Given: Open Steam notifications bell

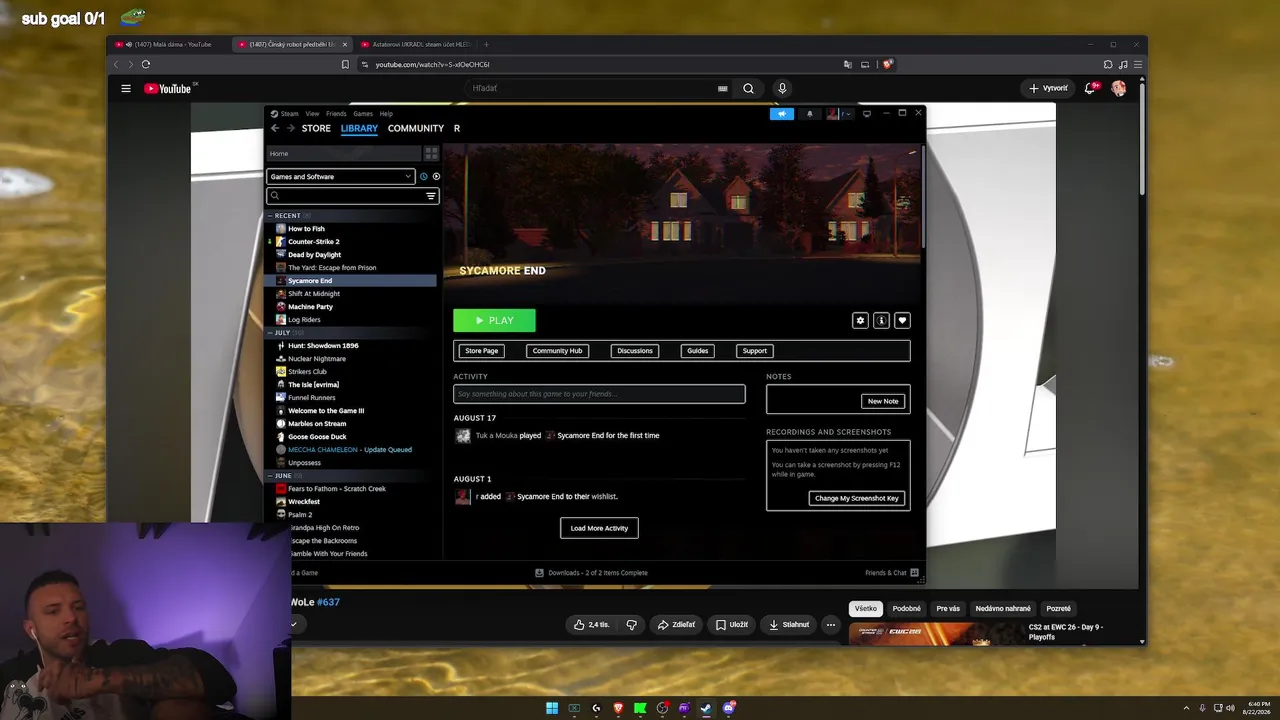Looking at the screenshot, I should pos(810,114).
